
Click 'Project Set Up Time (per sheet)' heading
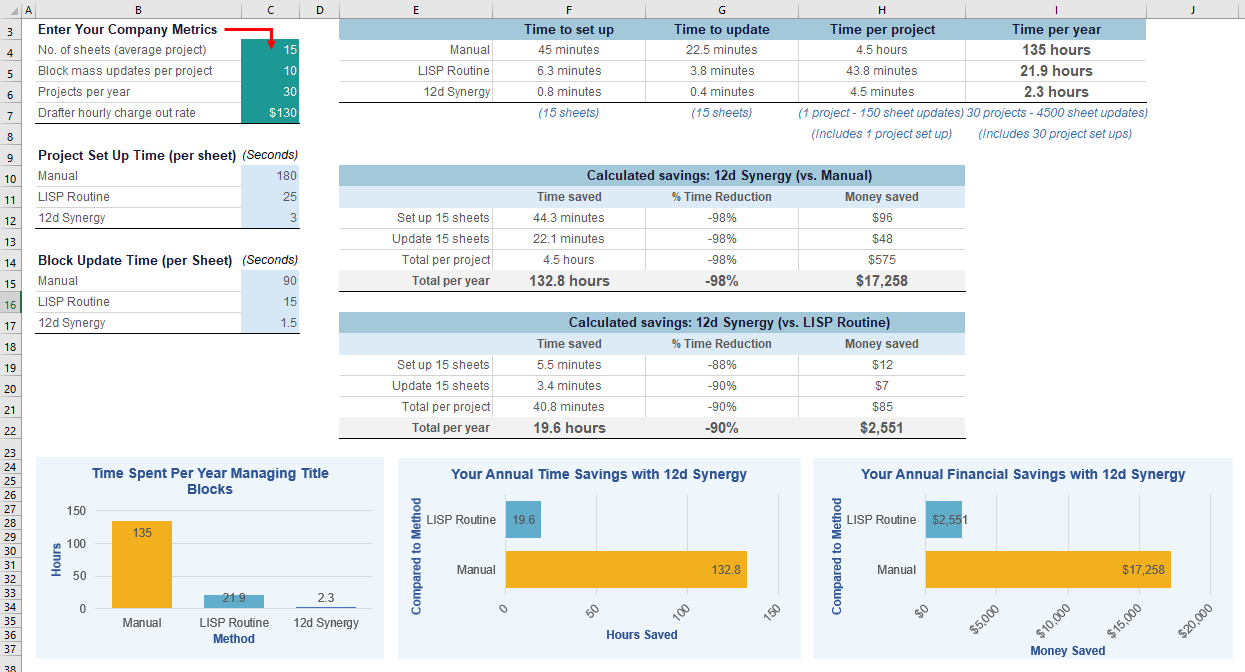pos(137,155)
